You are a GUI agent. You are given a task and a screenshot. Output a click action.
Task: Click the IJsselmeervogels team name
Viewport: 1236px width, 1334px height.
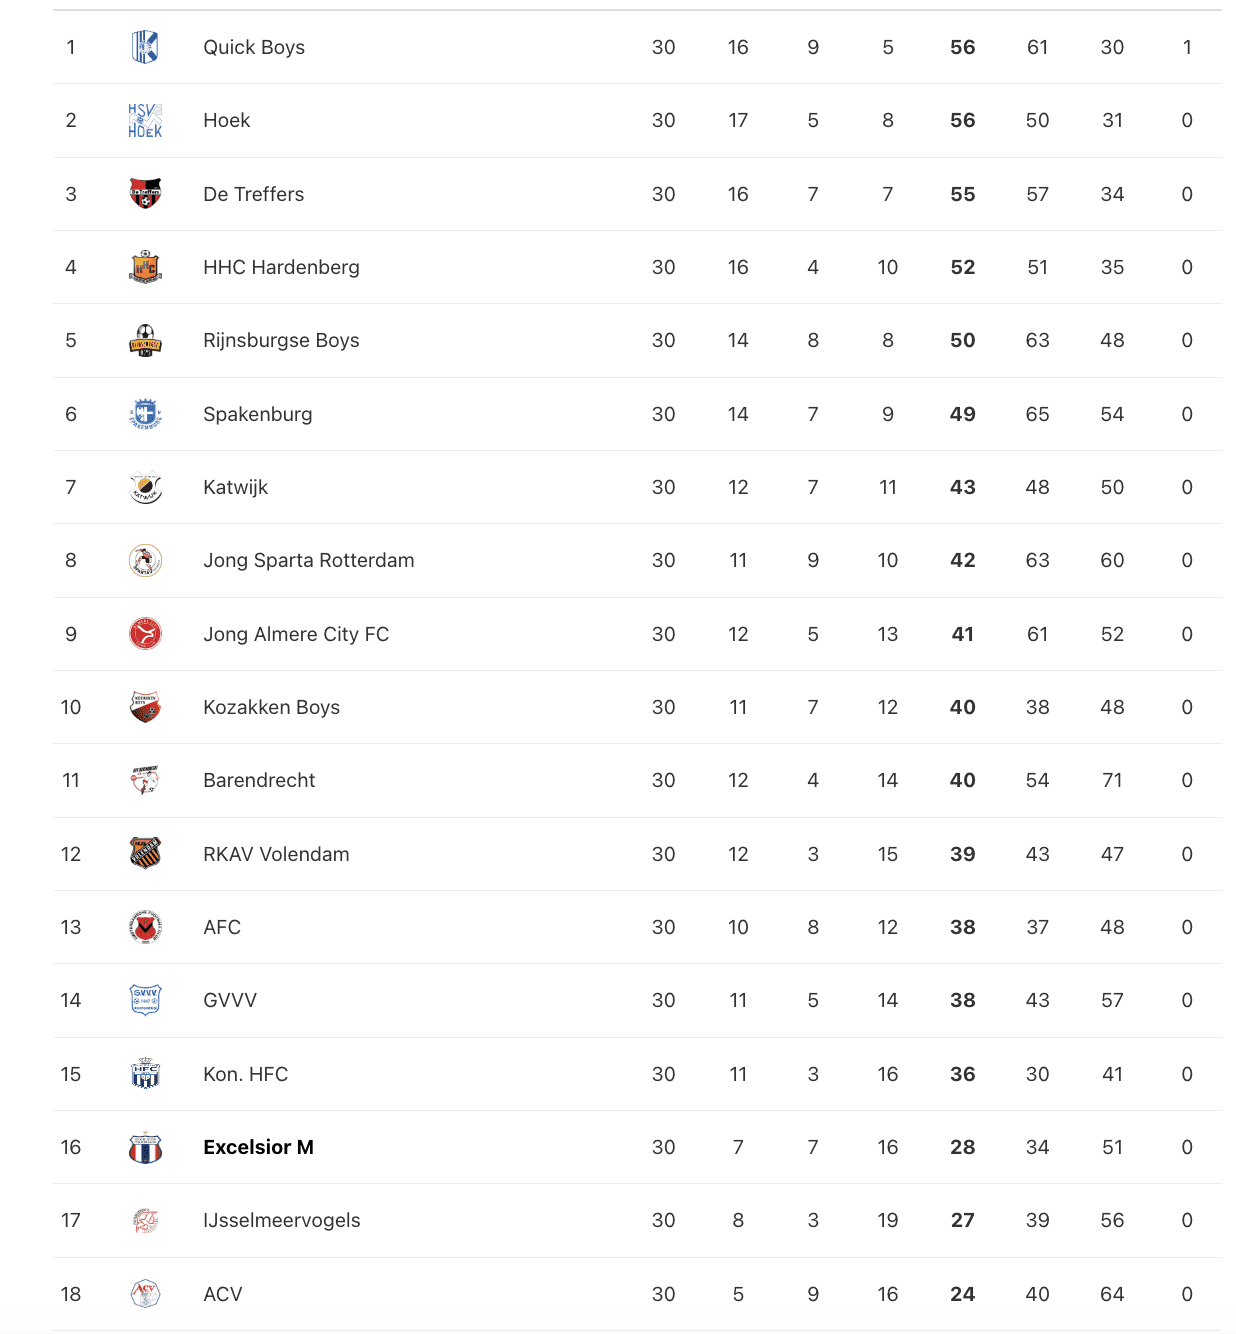tap(281, 1220)
